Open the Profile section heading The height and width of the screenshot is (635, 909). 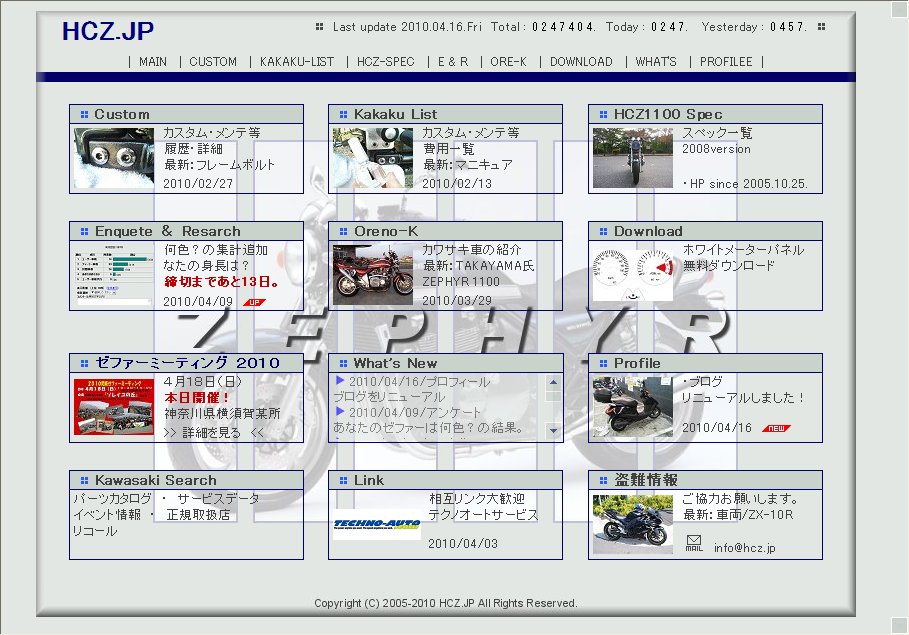coord(637,364)
